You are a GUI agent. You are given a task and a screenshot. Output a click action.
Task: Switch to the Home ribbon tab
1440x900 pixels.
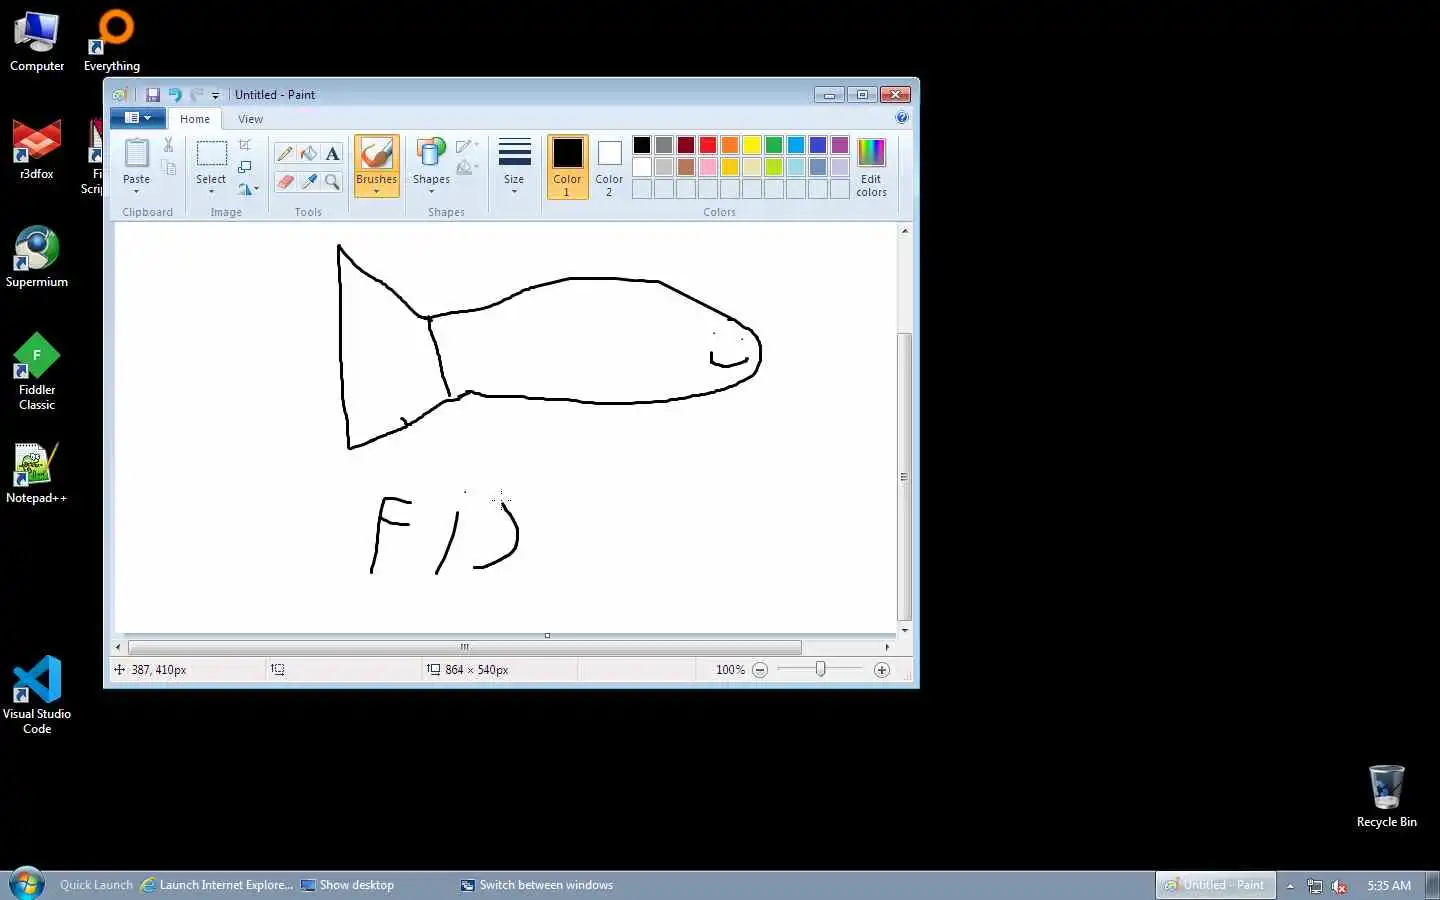(x=195, y=119)
